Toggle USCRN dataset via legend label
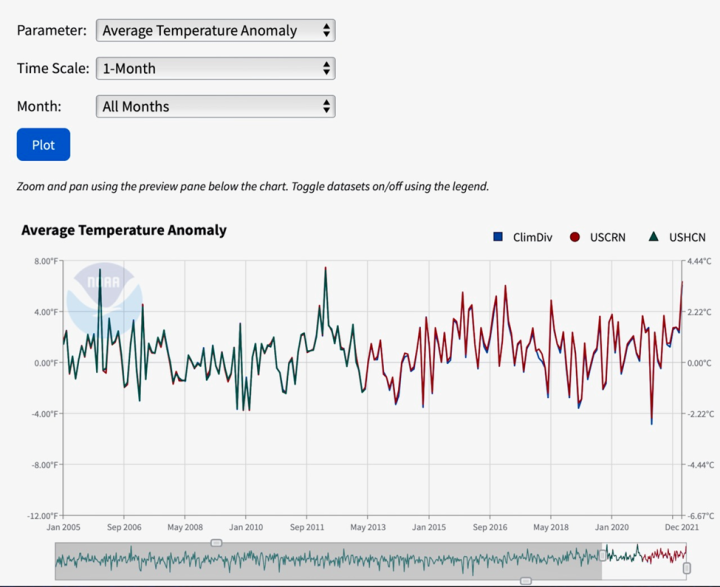Viewport: 720px width, 587px height. point(610,237)
